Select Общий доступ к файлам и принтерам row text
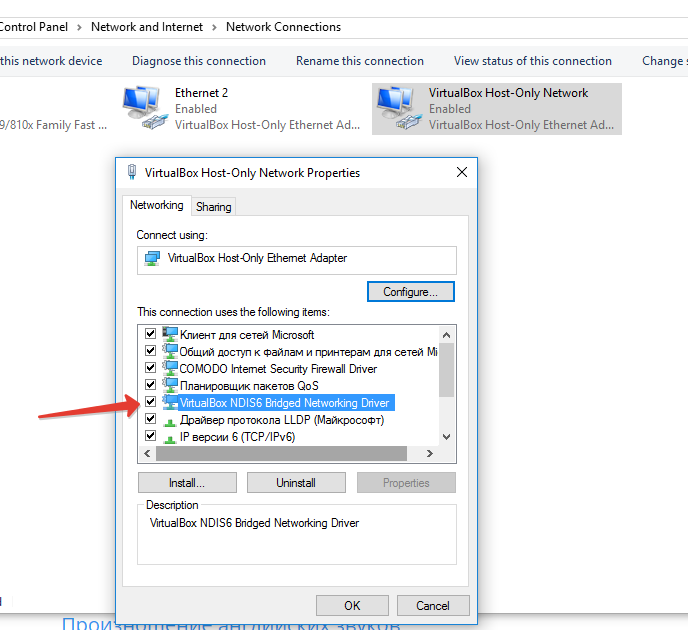Screen dimensions: 688x630 pos(308,352)
